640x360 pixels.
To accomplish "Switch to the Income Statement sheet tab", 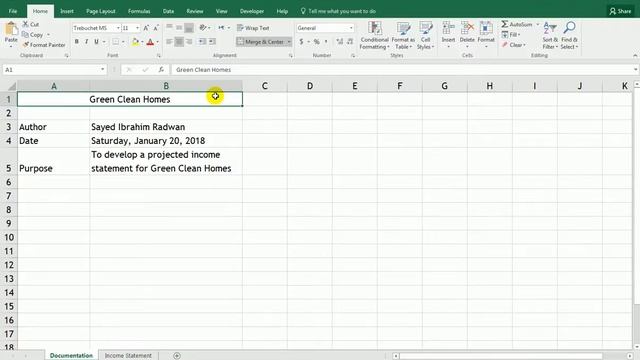I will pyautogui.click(x=128, y=356).
